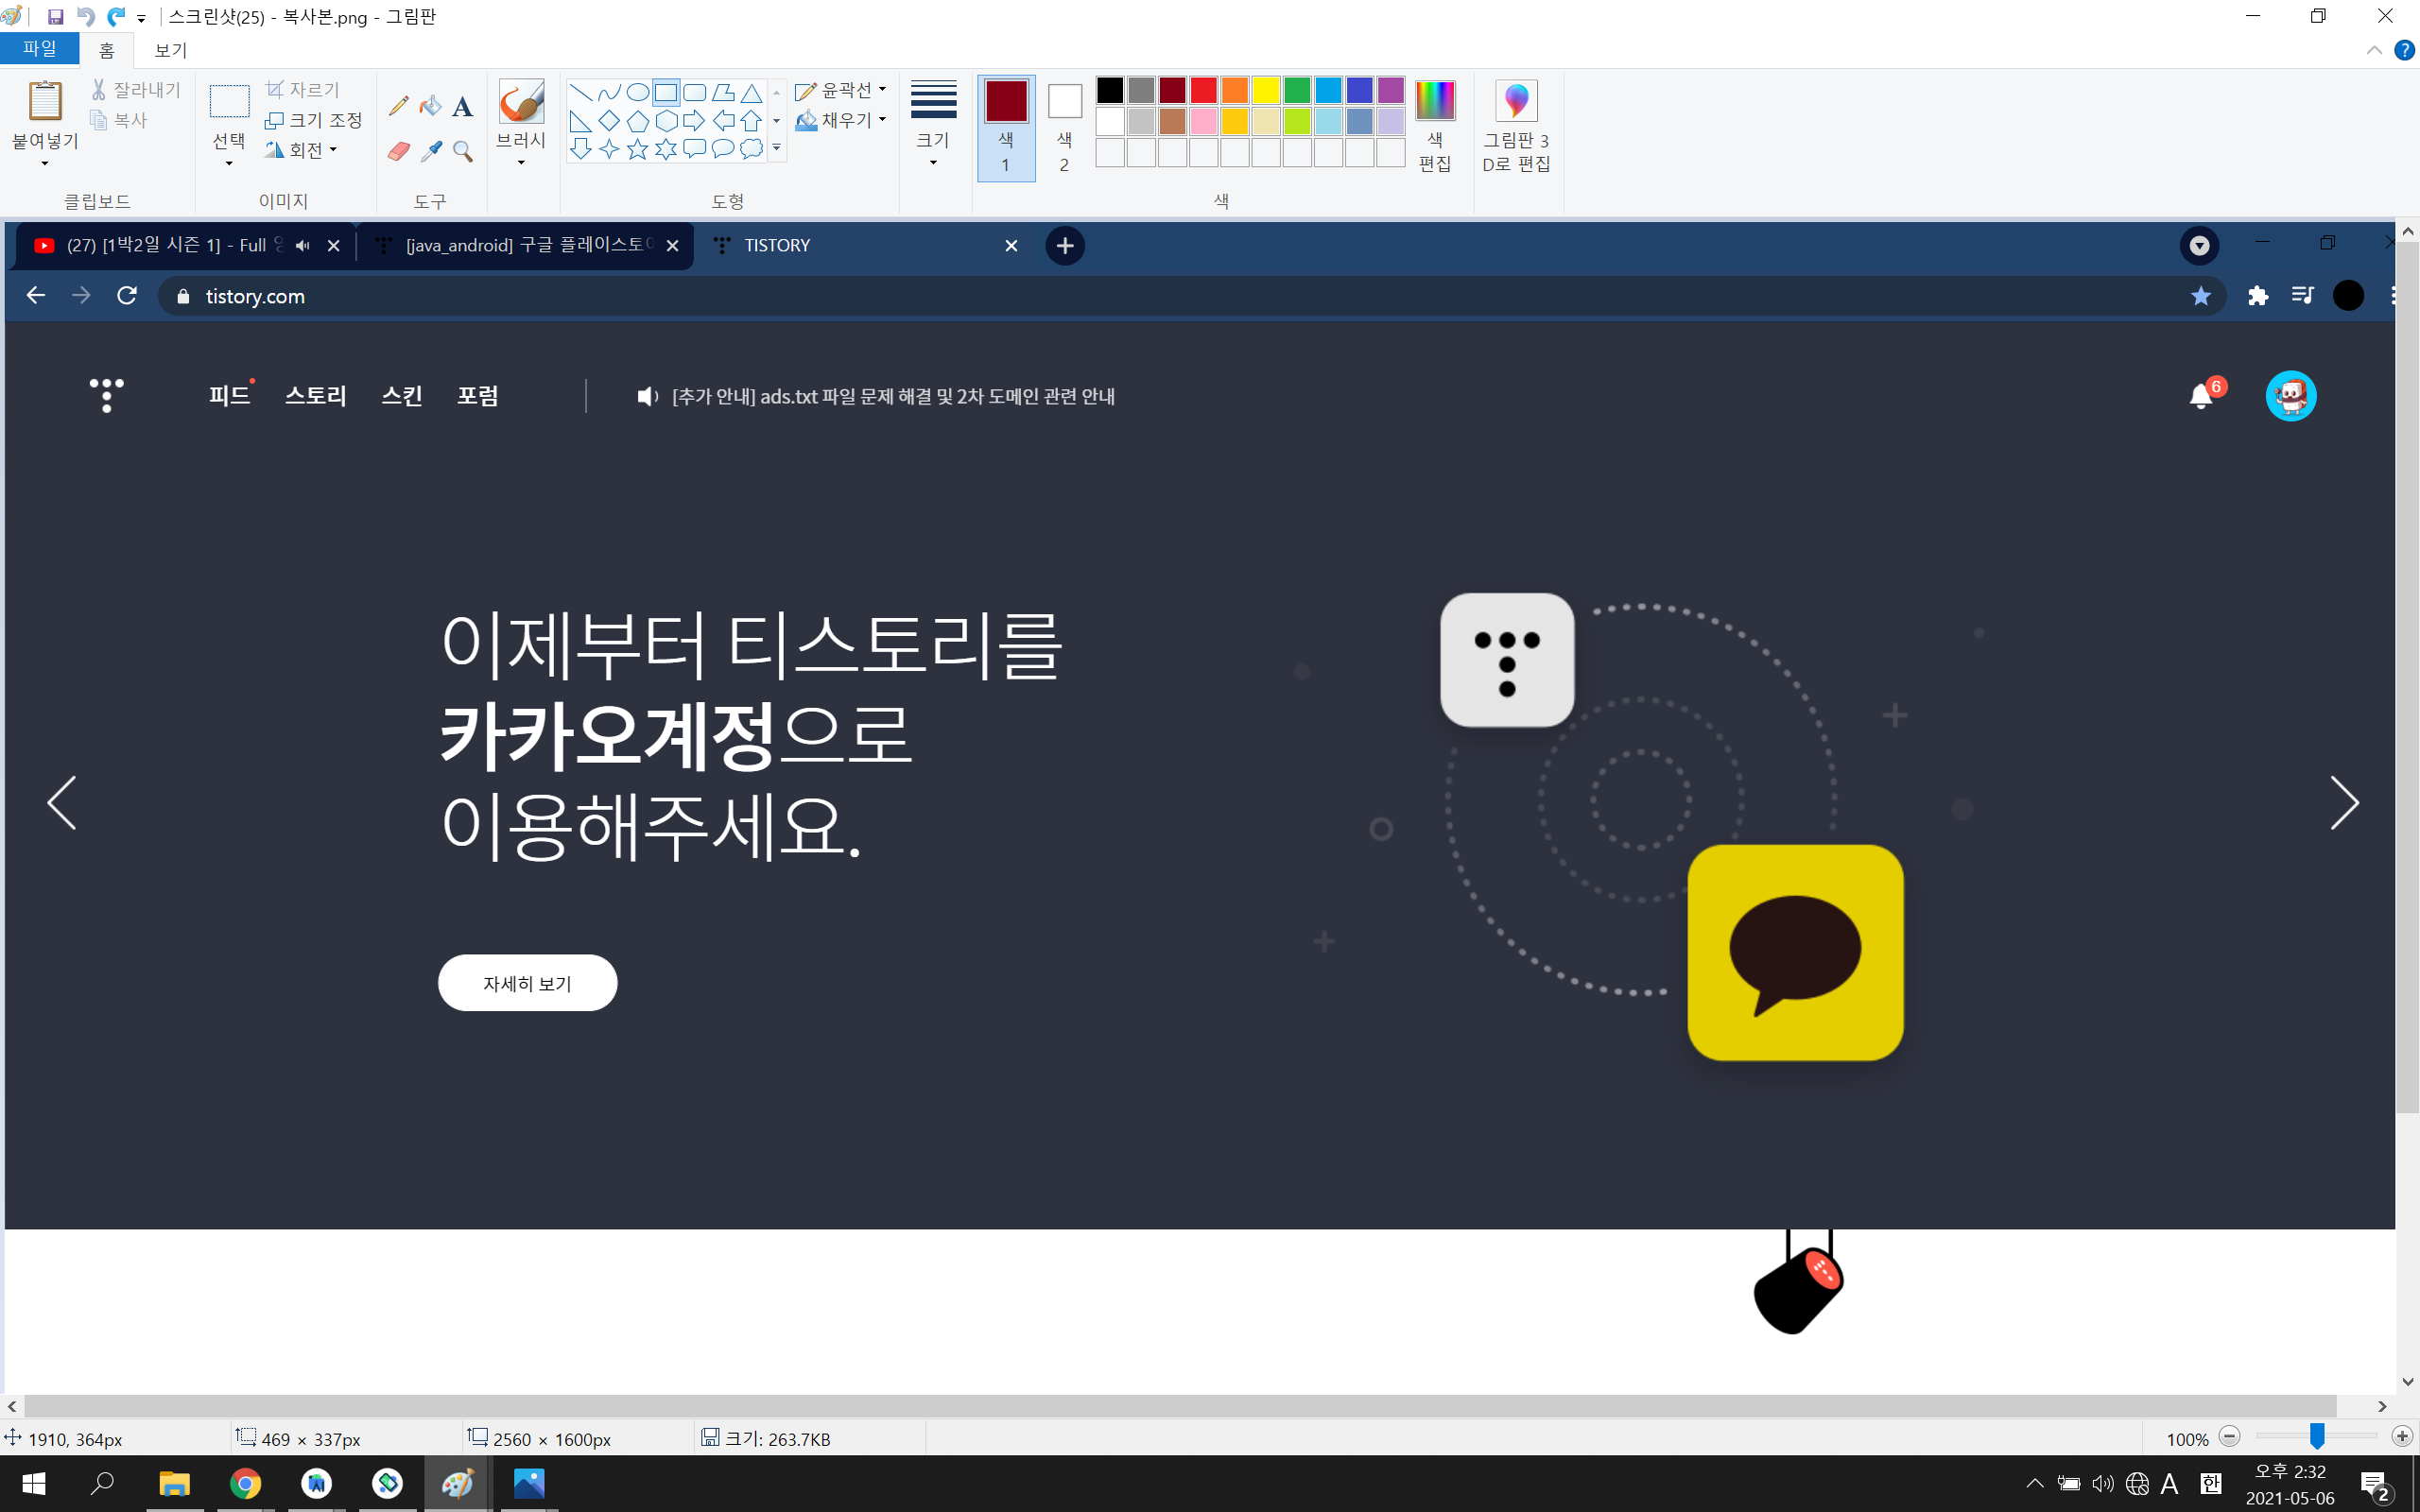Pick the purple color swatch
Image resolution: width=2420 pixels, height=1512 pixels.
[x=1391, y=90]
